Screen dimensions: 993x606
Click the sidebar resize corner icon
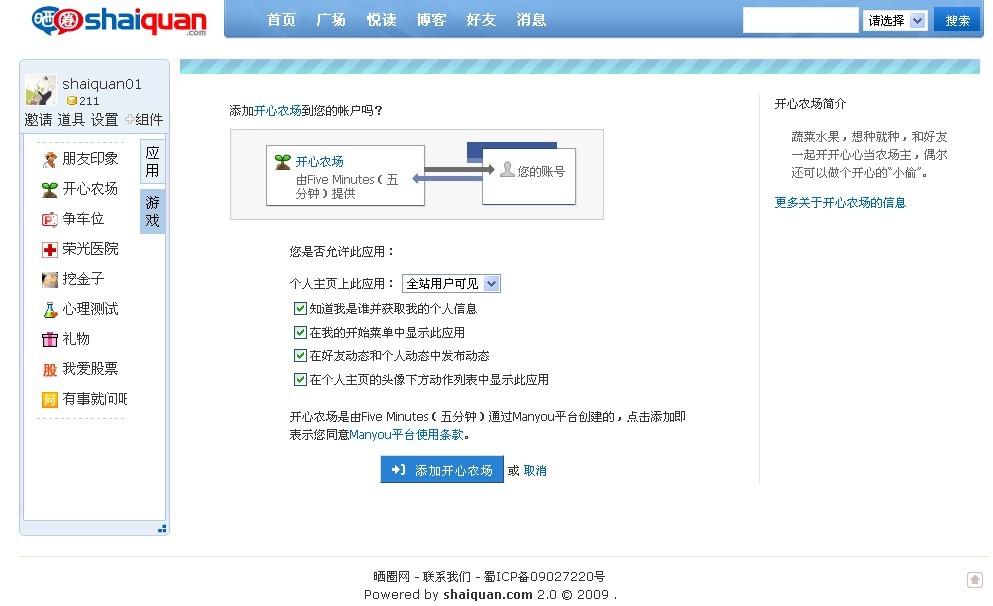tap(162, 528)
